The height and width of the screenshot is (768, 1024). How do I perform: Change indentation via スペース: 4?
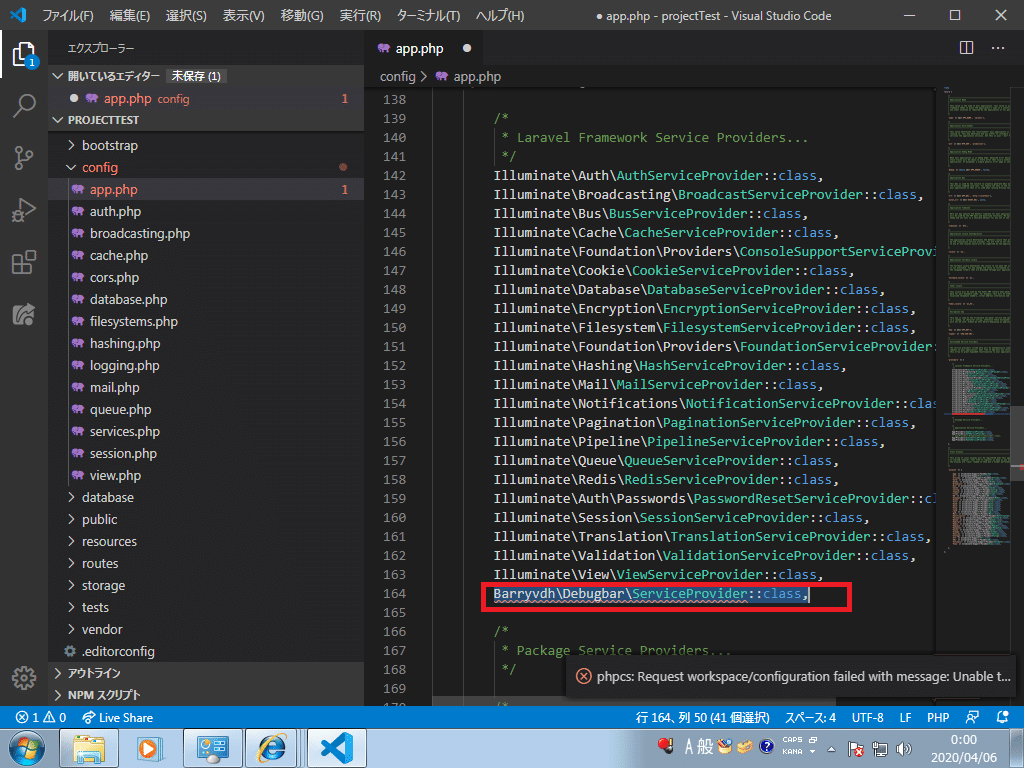coord(810,717)
